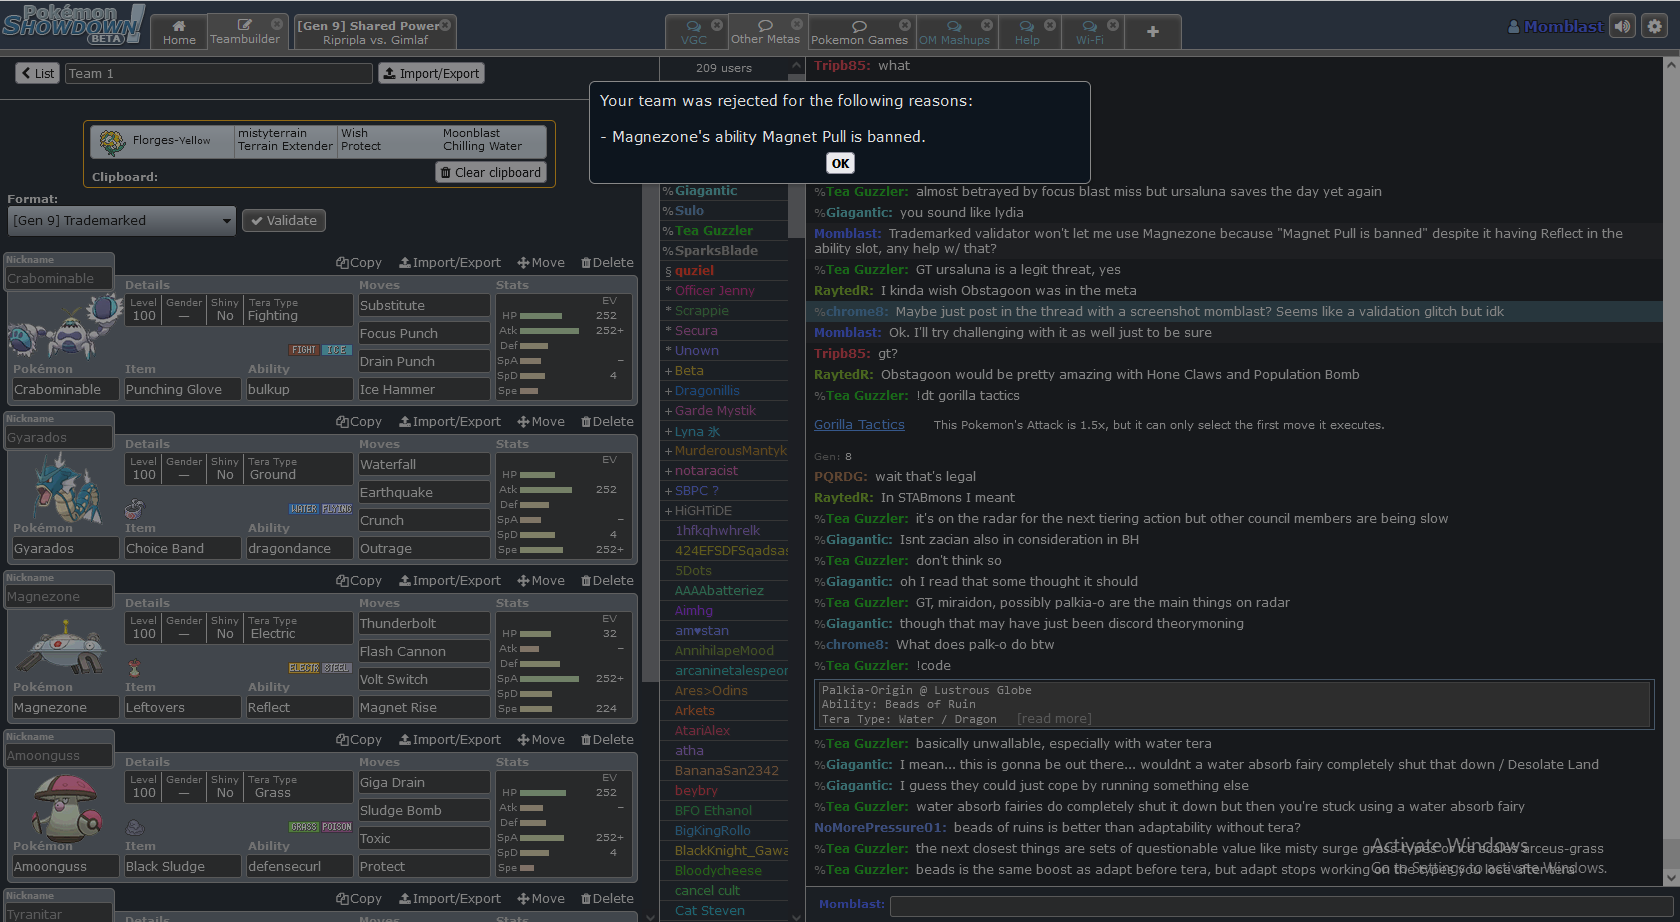Close the Teambuilder tab

[277, 24]
